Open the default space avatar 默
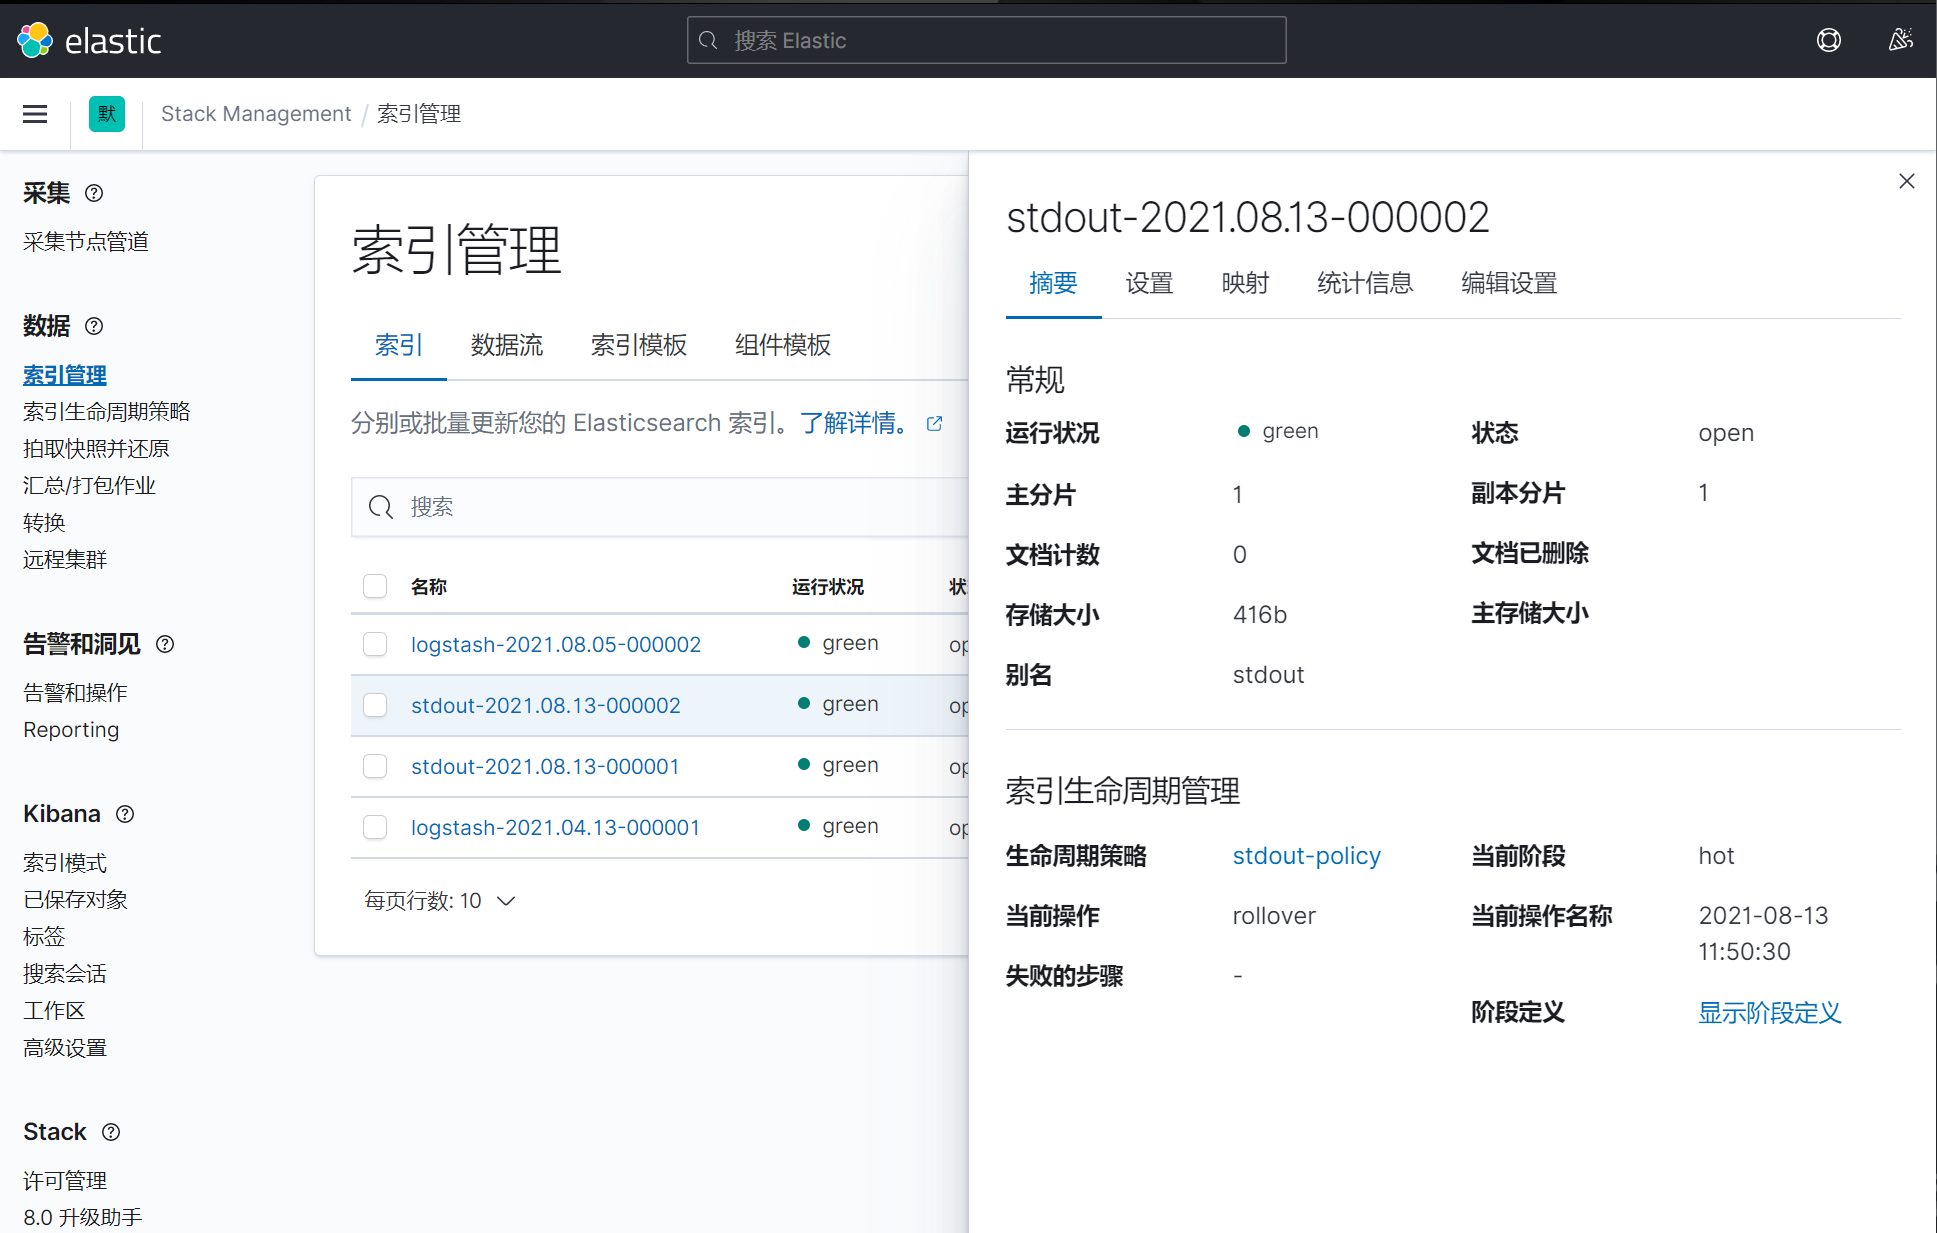1937x1233 pixels. (x=107, y=114)
